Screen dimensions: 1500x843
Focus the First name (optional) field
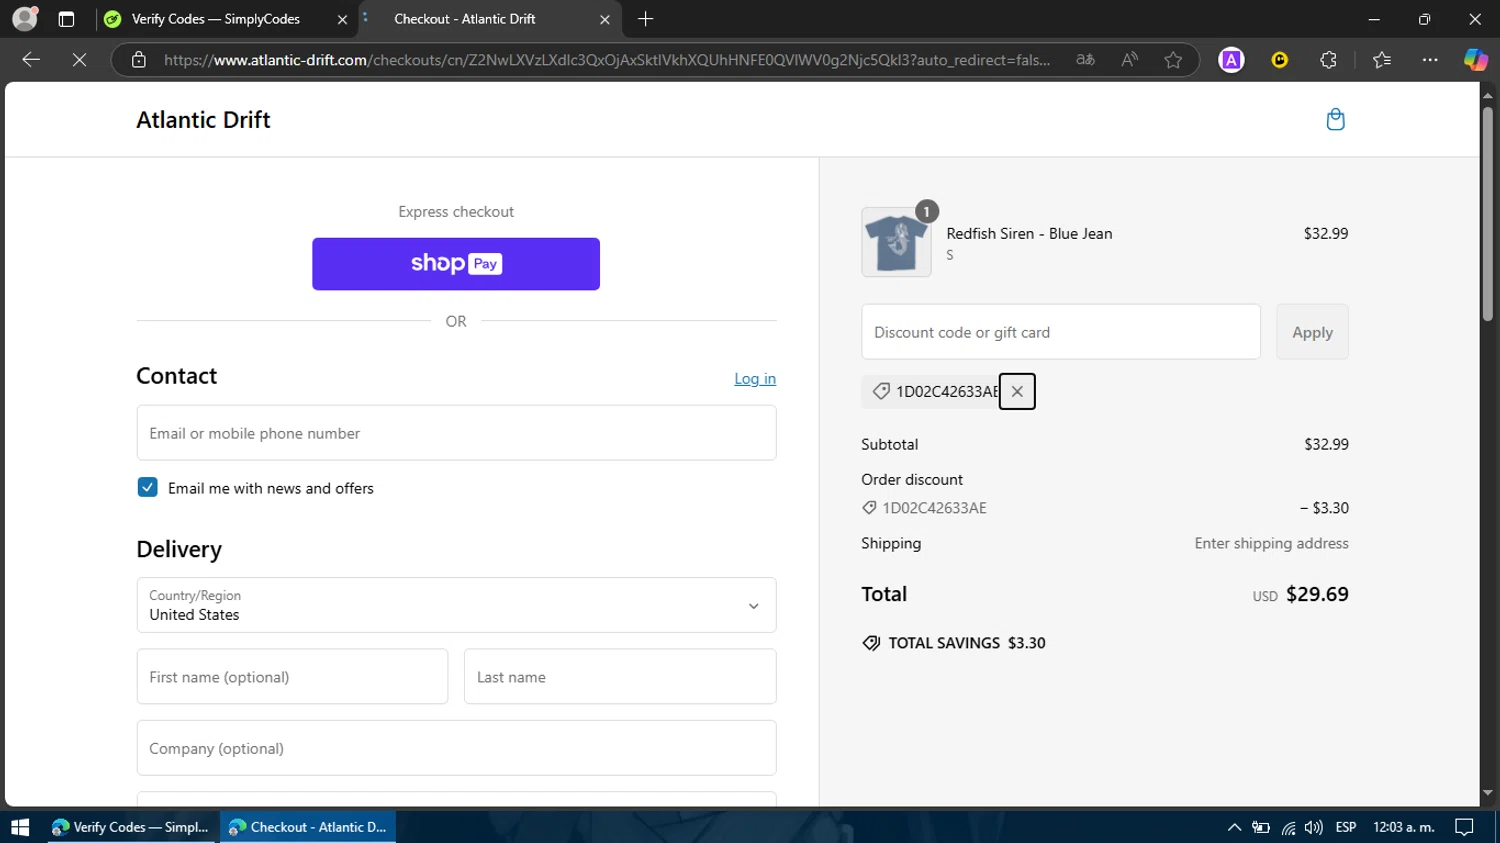(x=292, y=677)
